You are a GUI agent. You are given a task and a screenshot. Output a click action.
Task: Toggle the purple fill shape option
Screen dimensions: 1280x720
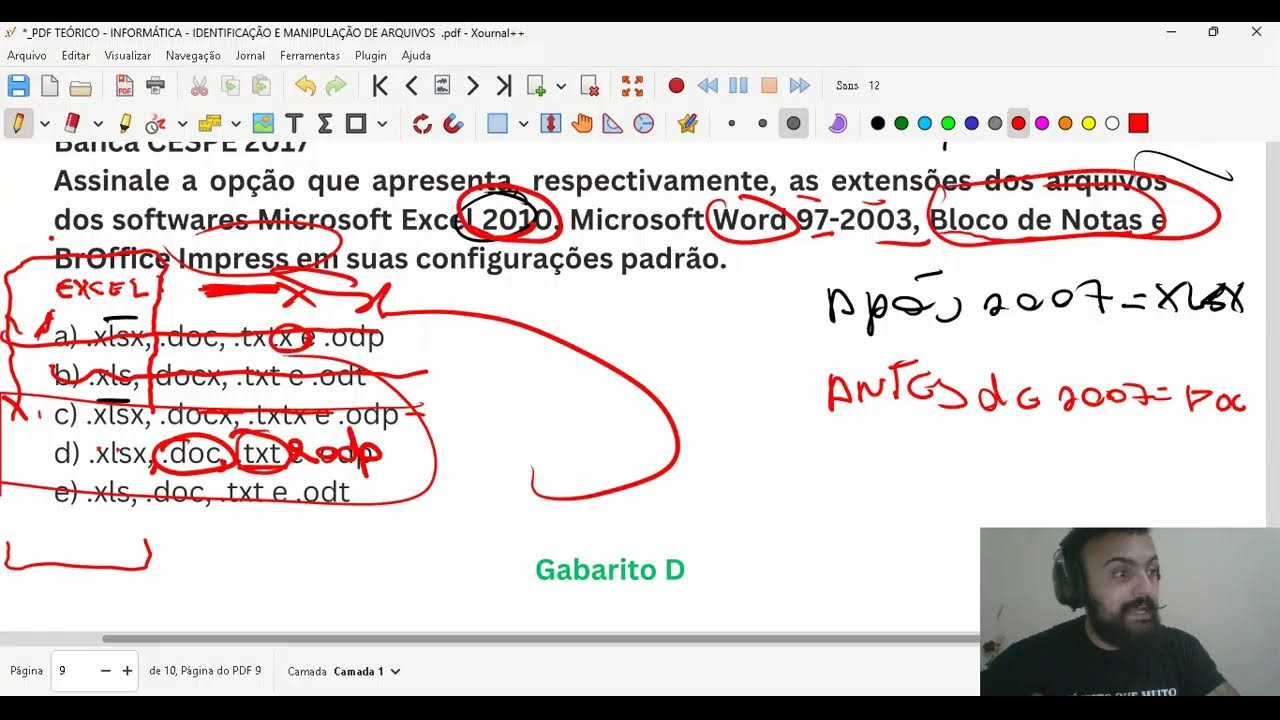[x=838, y=123]
